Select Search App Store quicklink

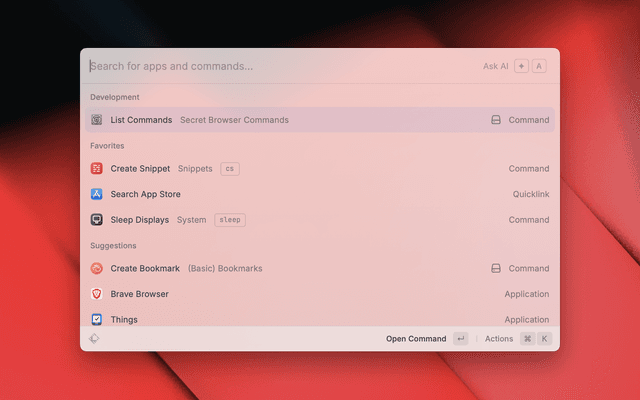point(320,194)
